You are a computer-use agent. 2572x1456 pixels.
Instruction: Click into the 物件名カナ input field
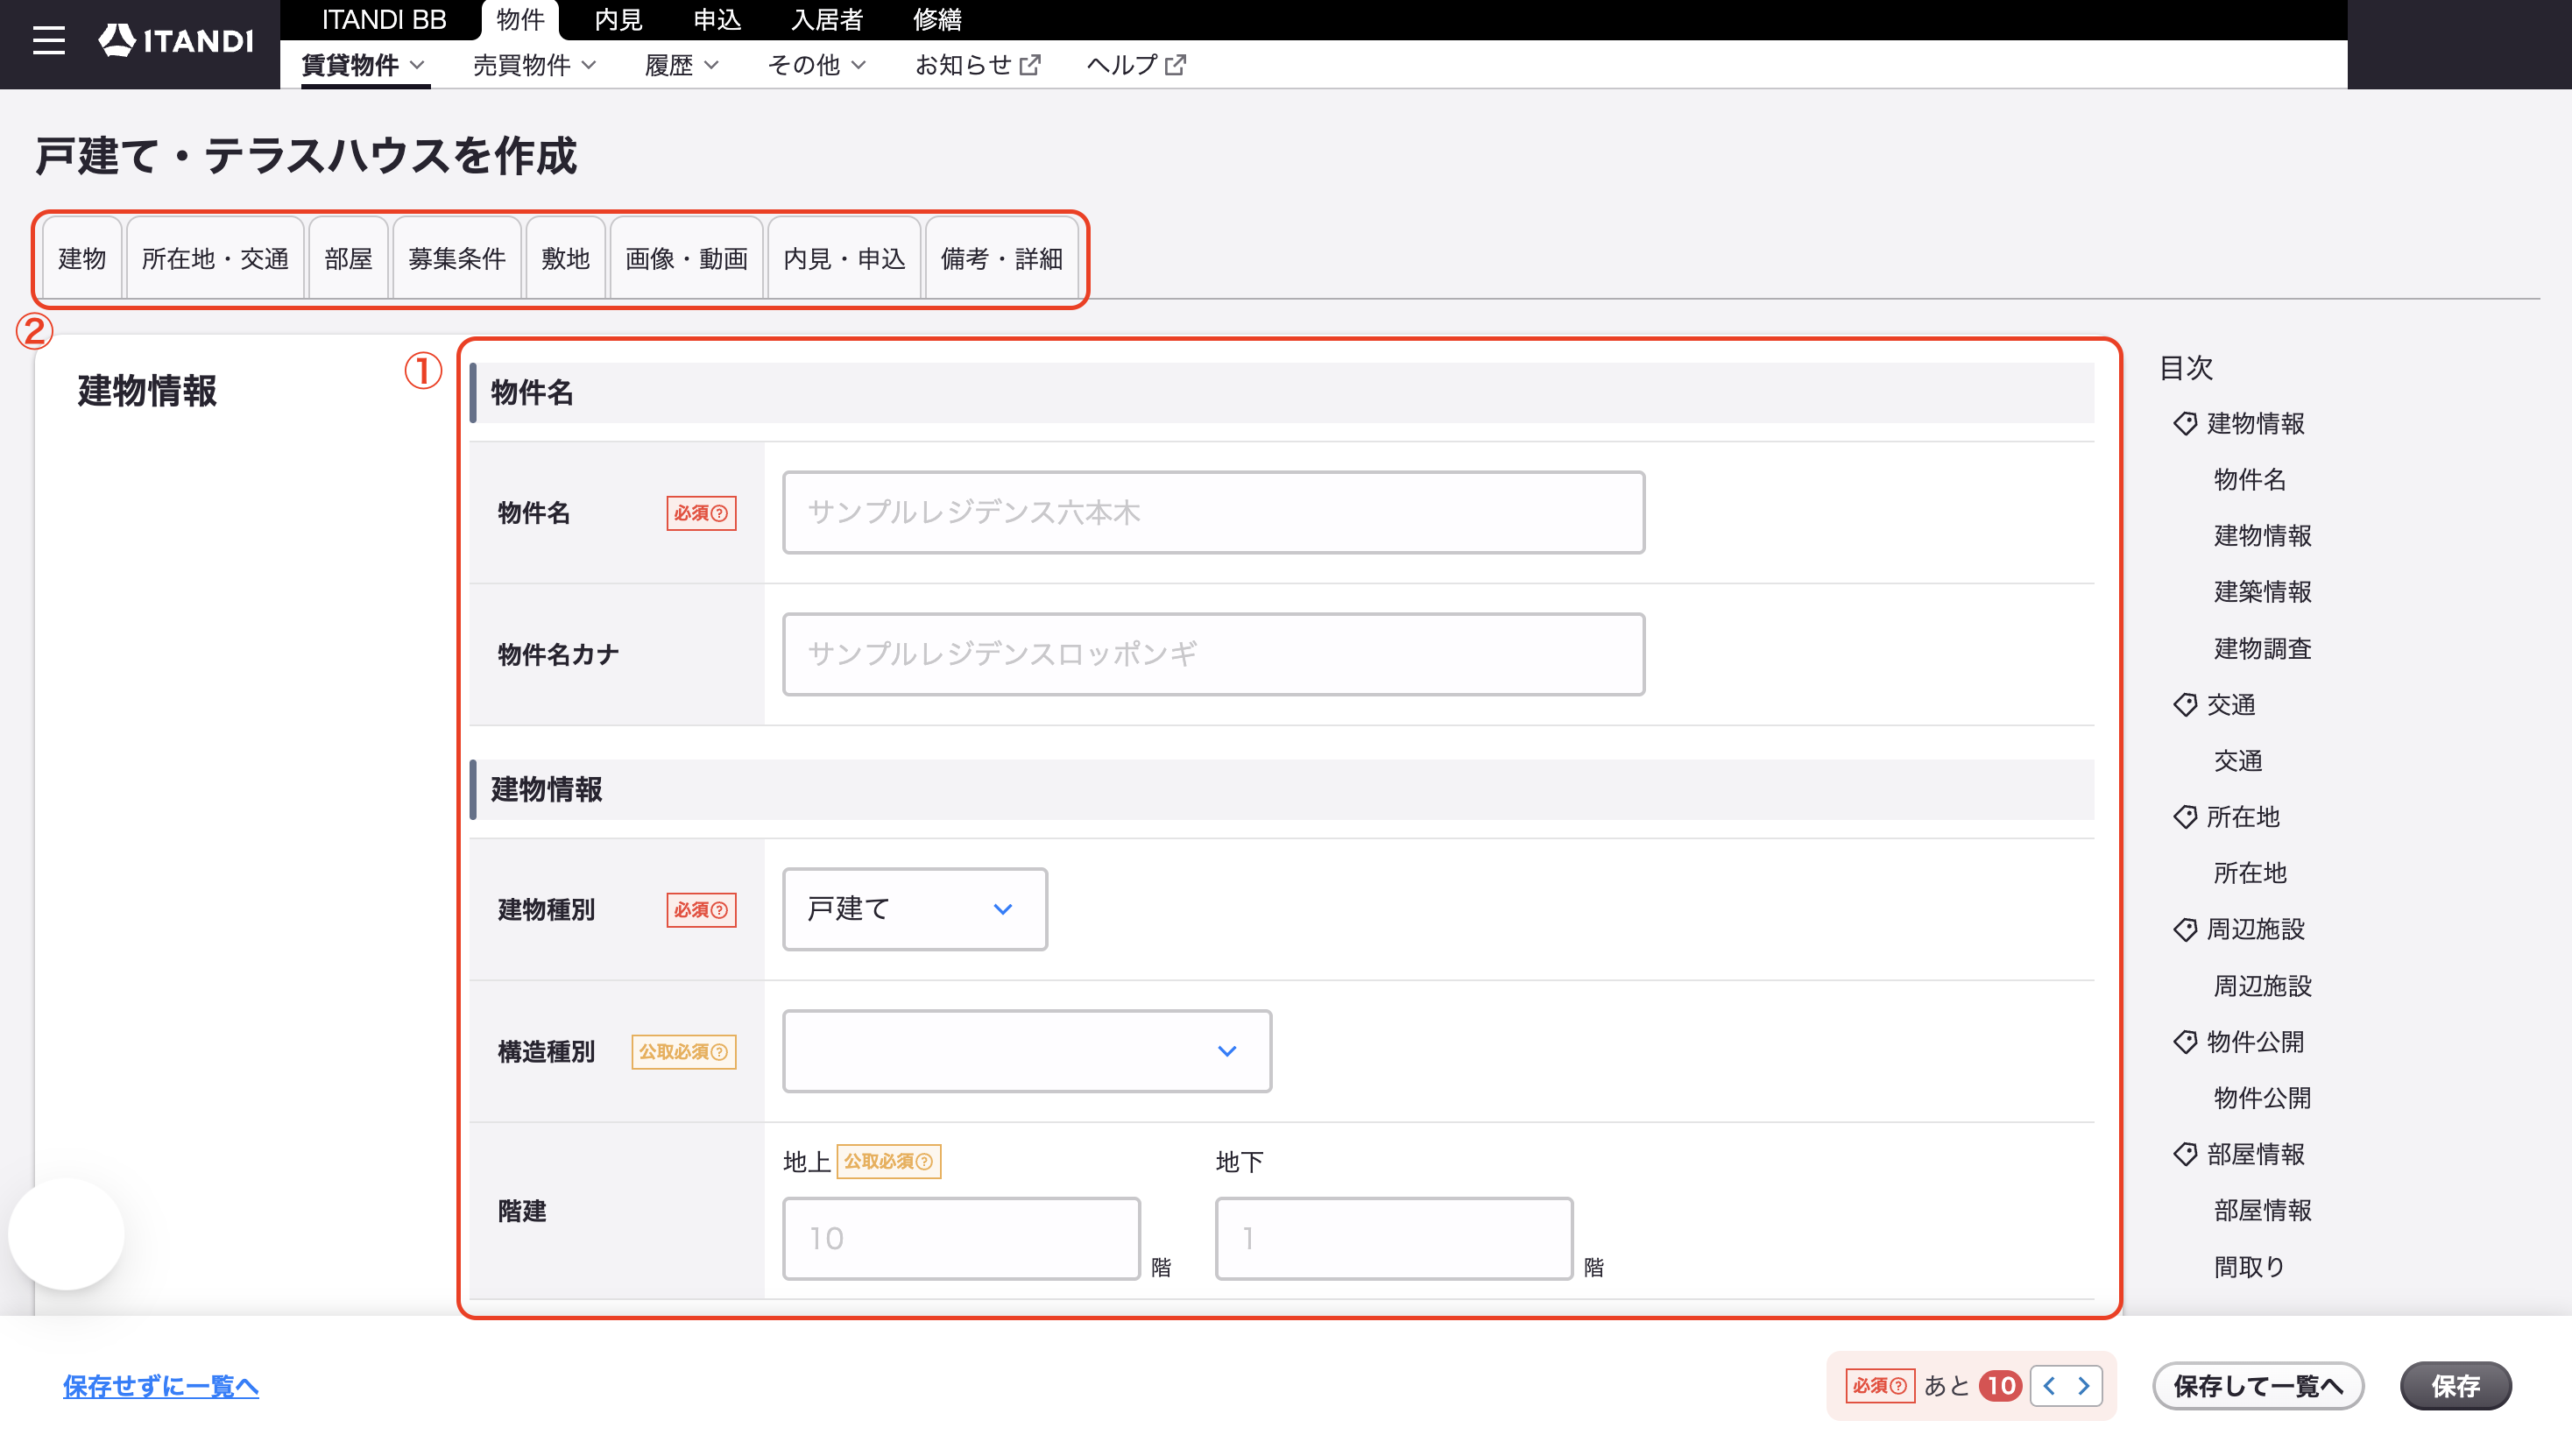pos(1213,654)
